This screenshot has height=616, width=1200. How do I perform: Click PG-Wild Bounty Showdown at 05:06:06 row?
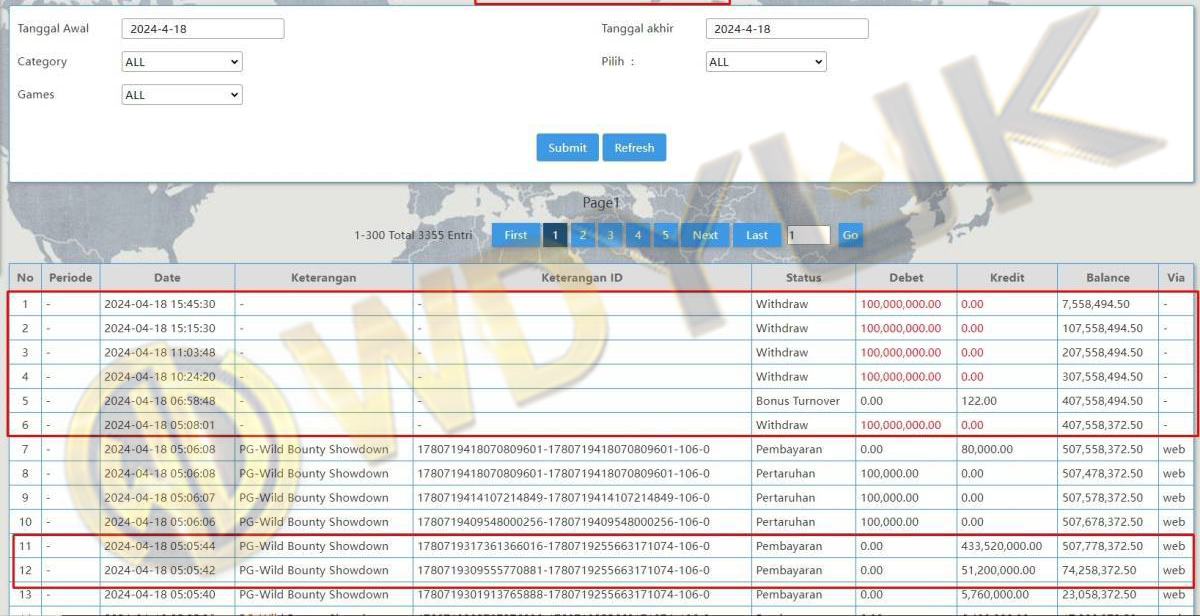tap(313, 522)
